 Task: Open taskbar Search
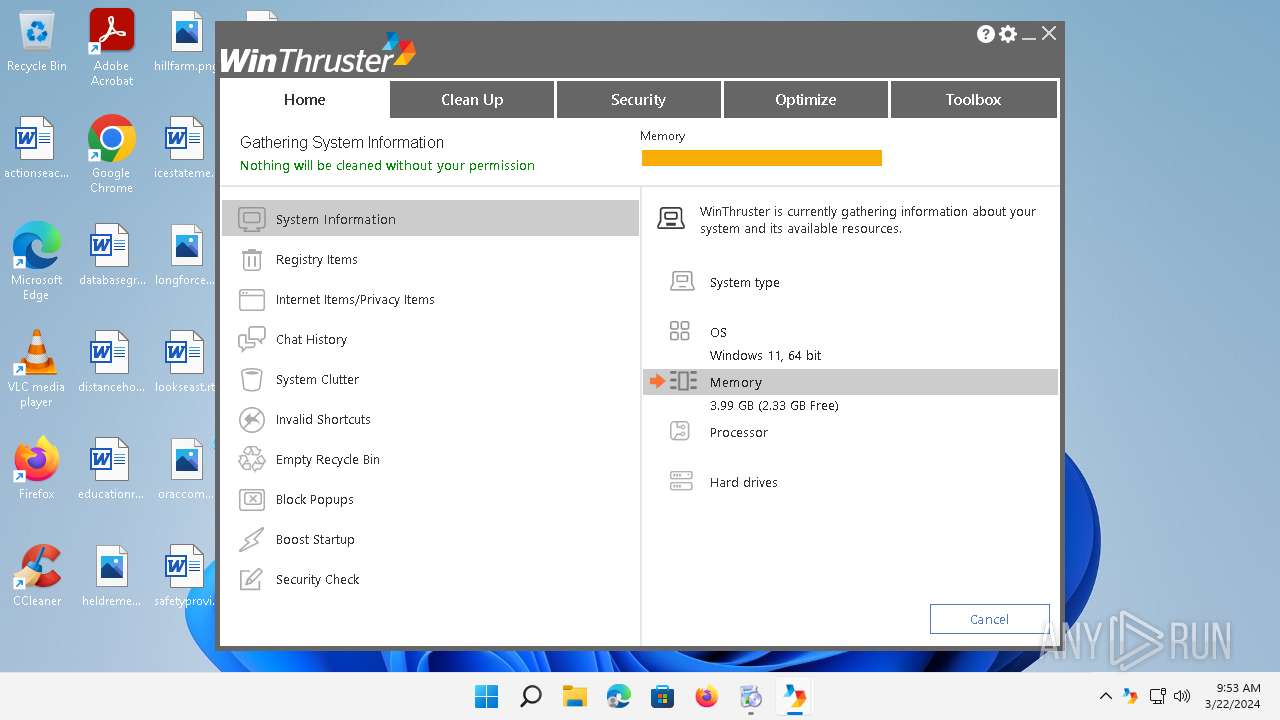pos(530,696)
